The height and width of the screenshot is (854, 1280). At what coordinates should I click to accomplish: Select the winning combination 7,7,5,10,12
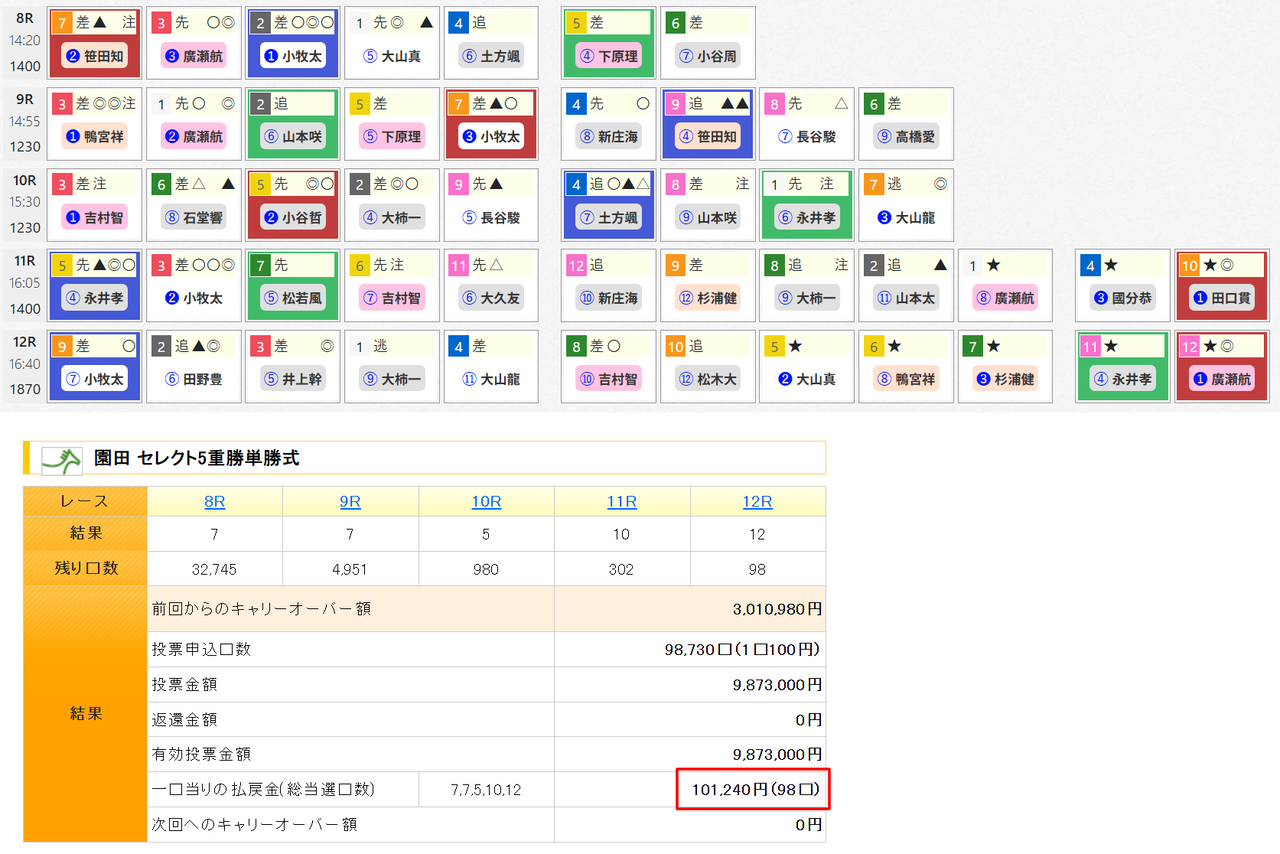(x=486, y=790)
